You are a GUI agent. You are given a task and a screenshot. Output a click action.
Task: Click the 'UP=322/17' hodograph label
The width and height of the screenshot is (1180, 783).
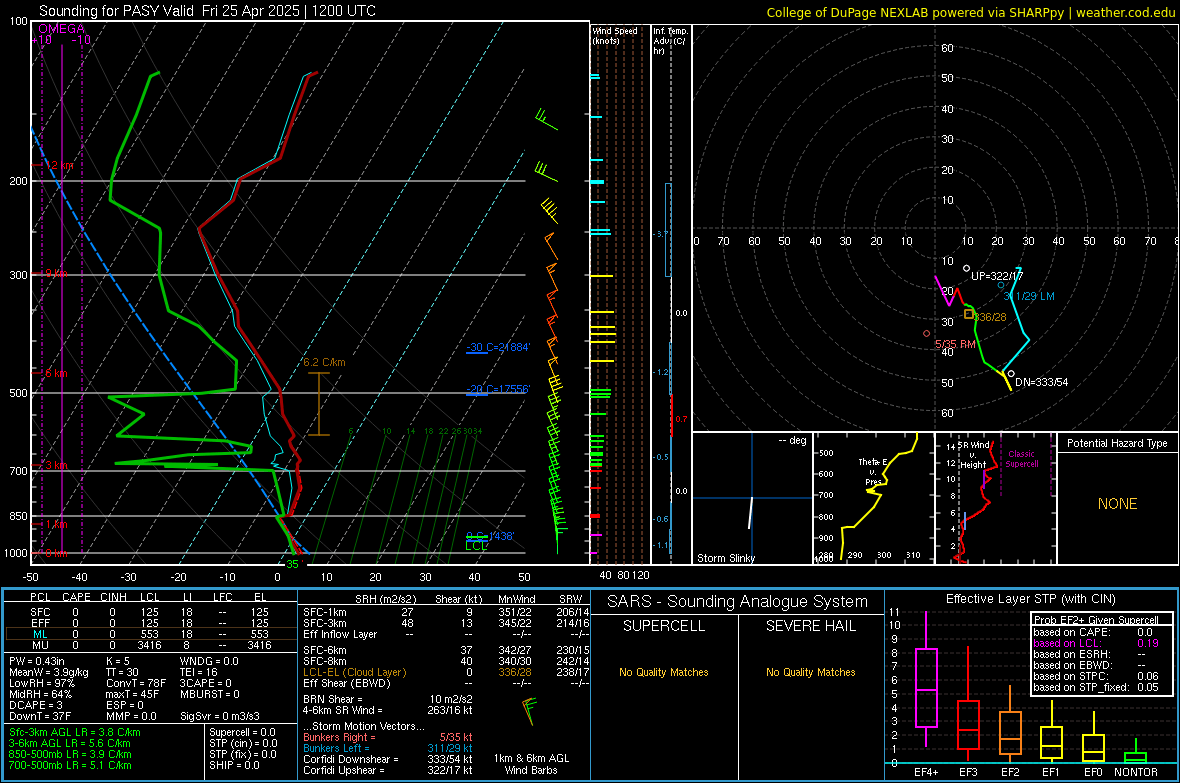[996, 276]
